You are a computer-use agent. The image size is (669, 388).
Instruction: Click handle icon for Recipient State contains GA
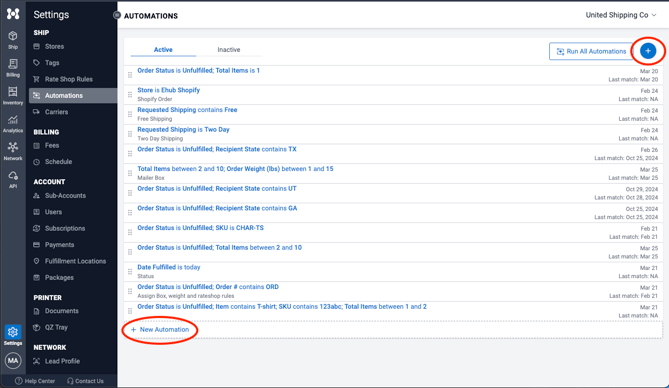pos(130,213)
